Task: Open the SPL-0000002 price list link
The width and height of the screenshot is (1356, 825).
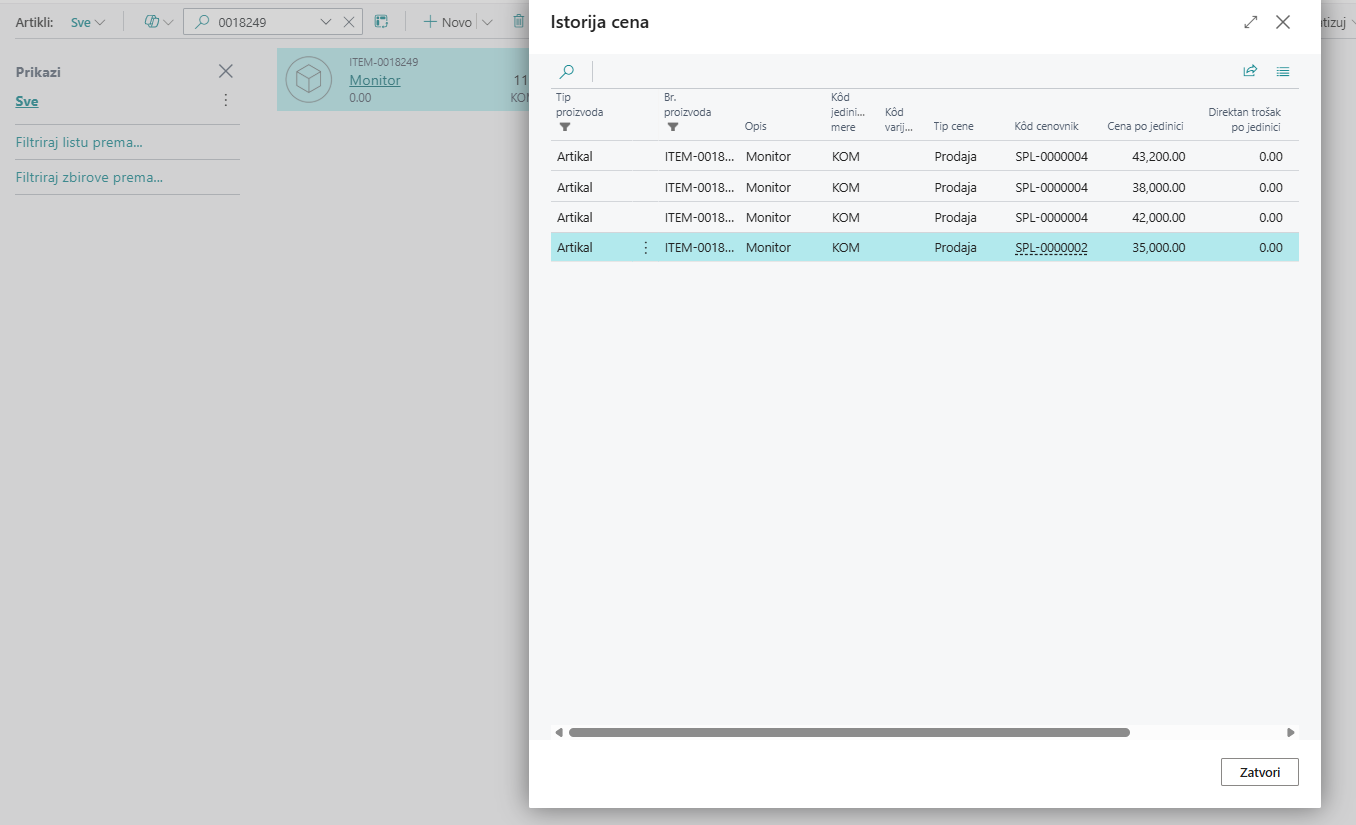Action: click(x=1051, y=248)
